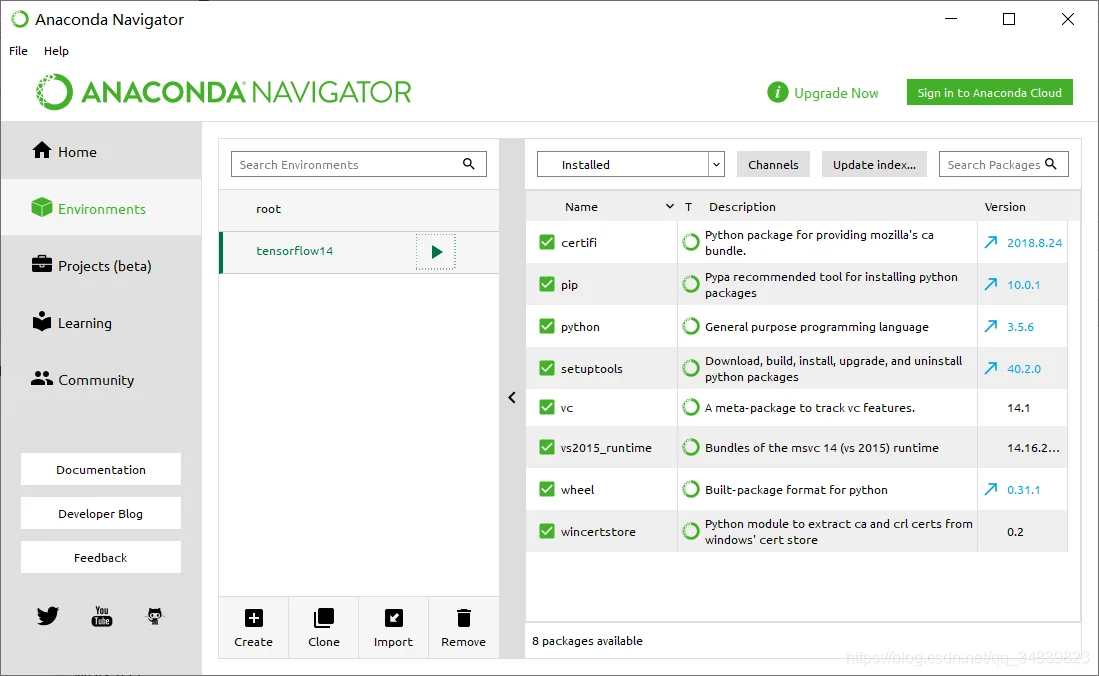Click the package type icon for vc

[x=690, y=407]
